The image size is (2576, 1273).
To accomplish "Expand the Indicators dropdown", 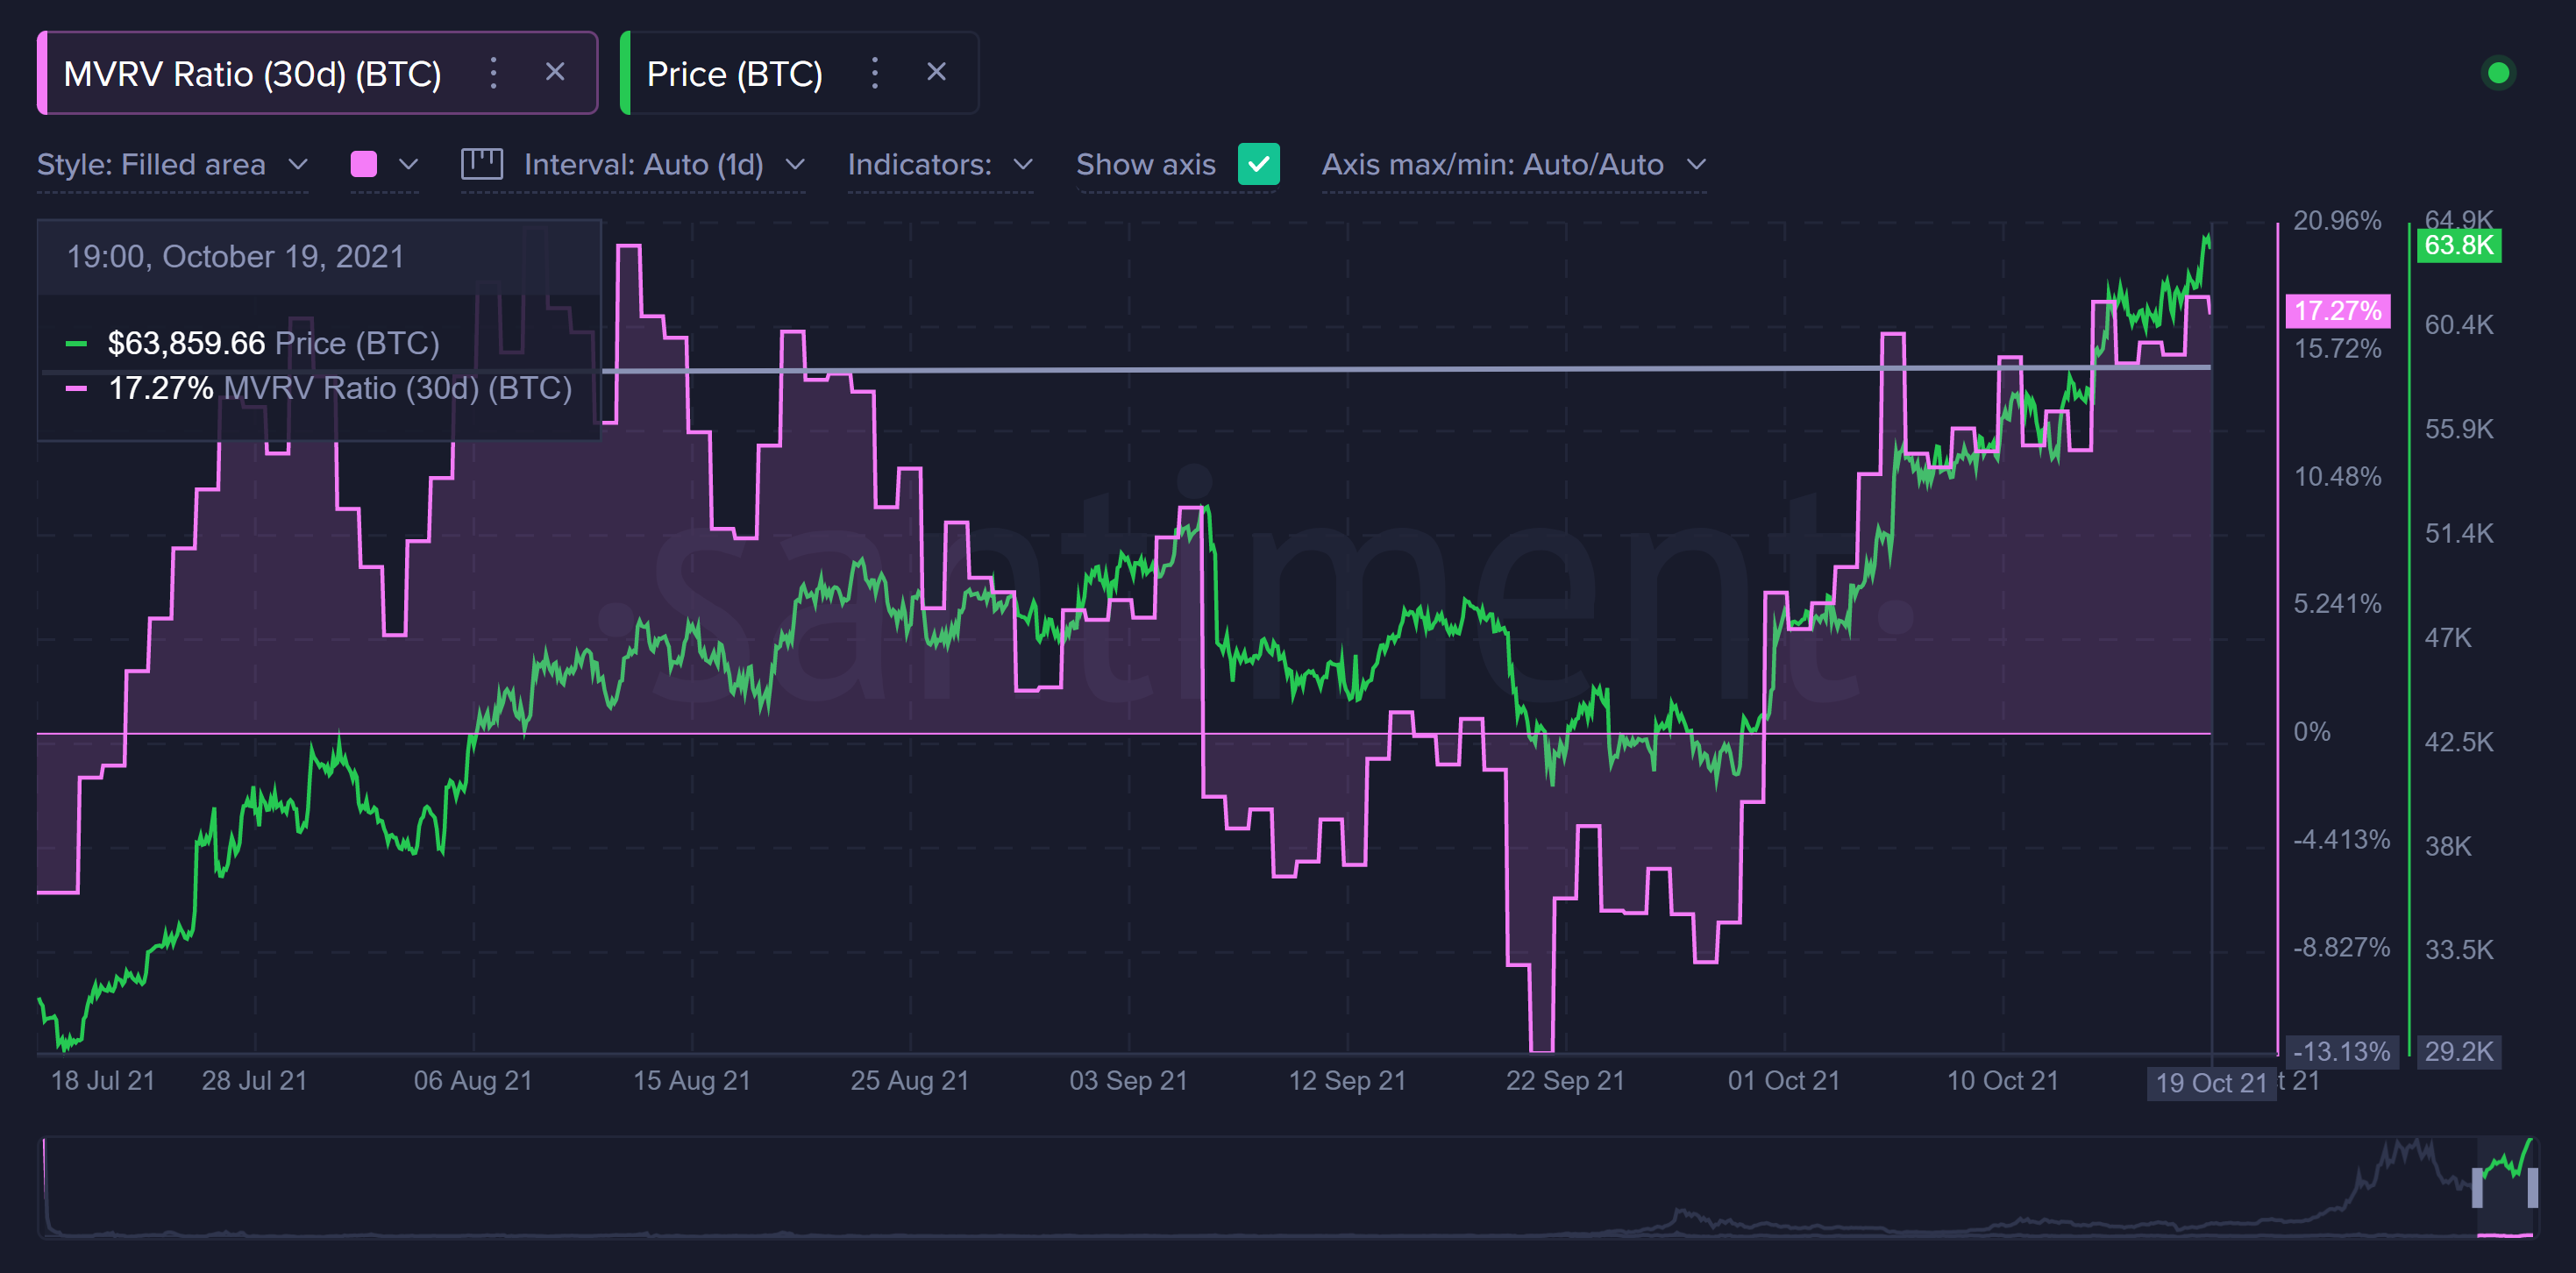I will pos(939,164).
